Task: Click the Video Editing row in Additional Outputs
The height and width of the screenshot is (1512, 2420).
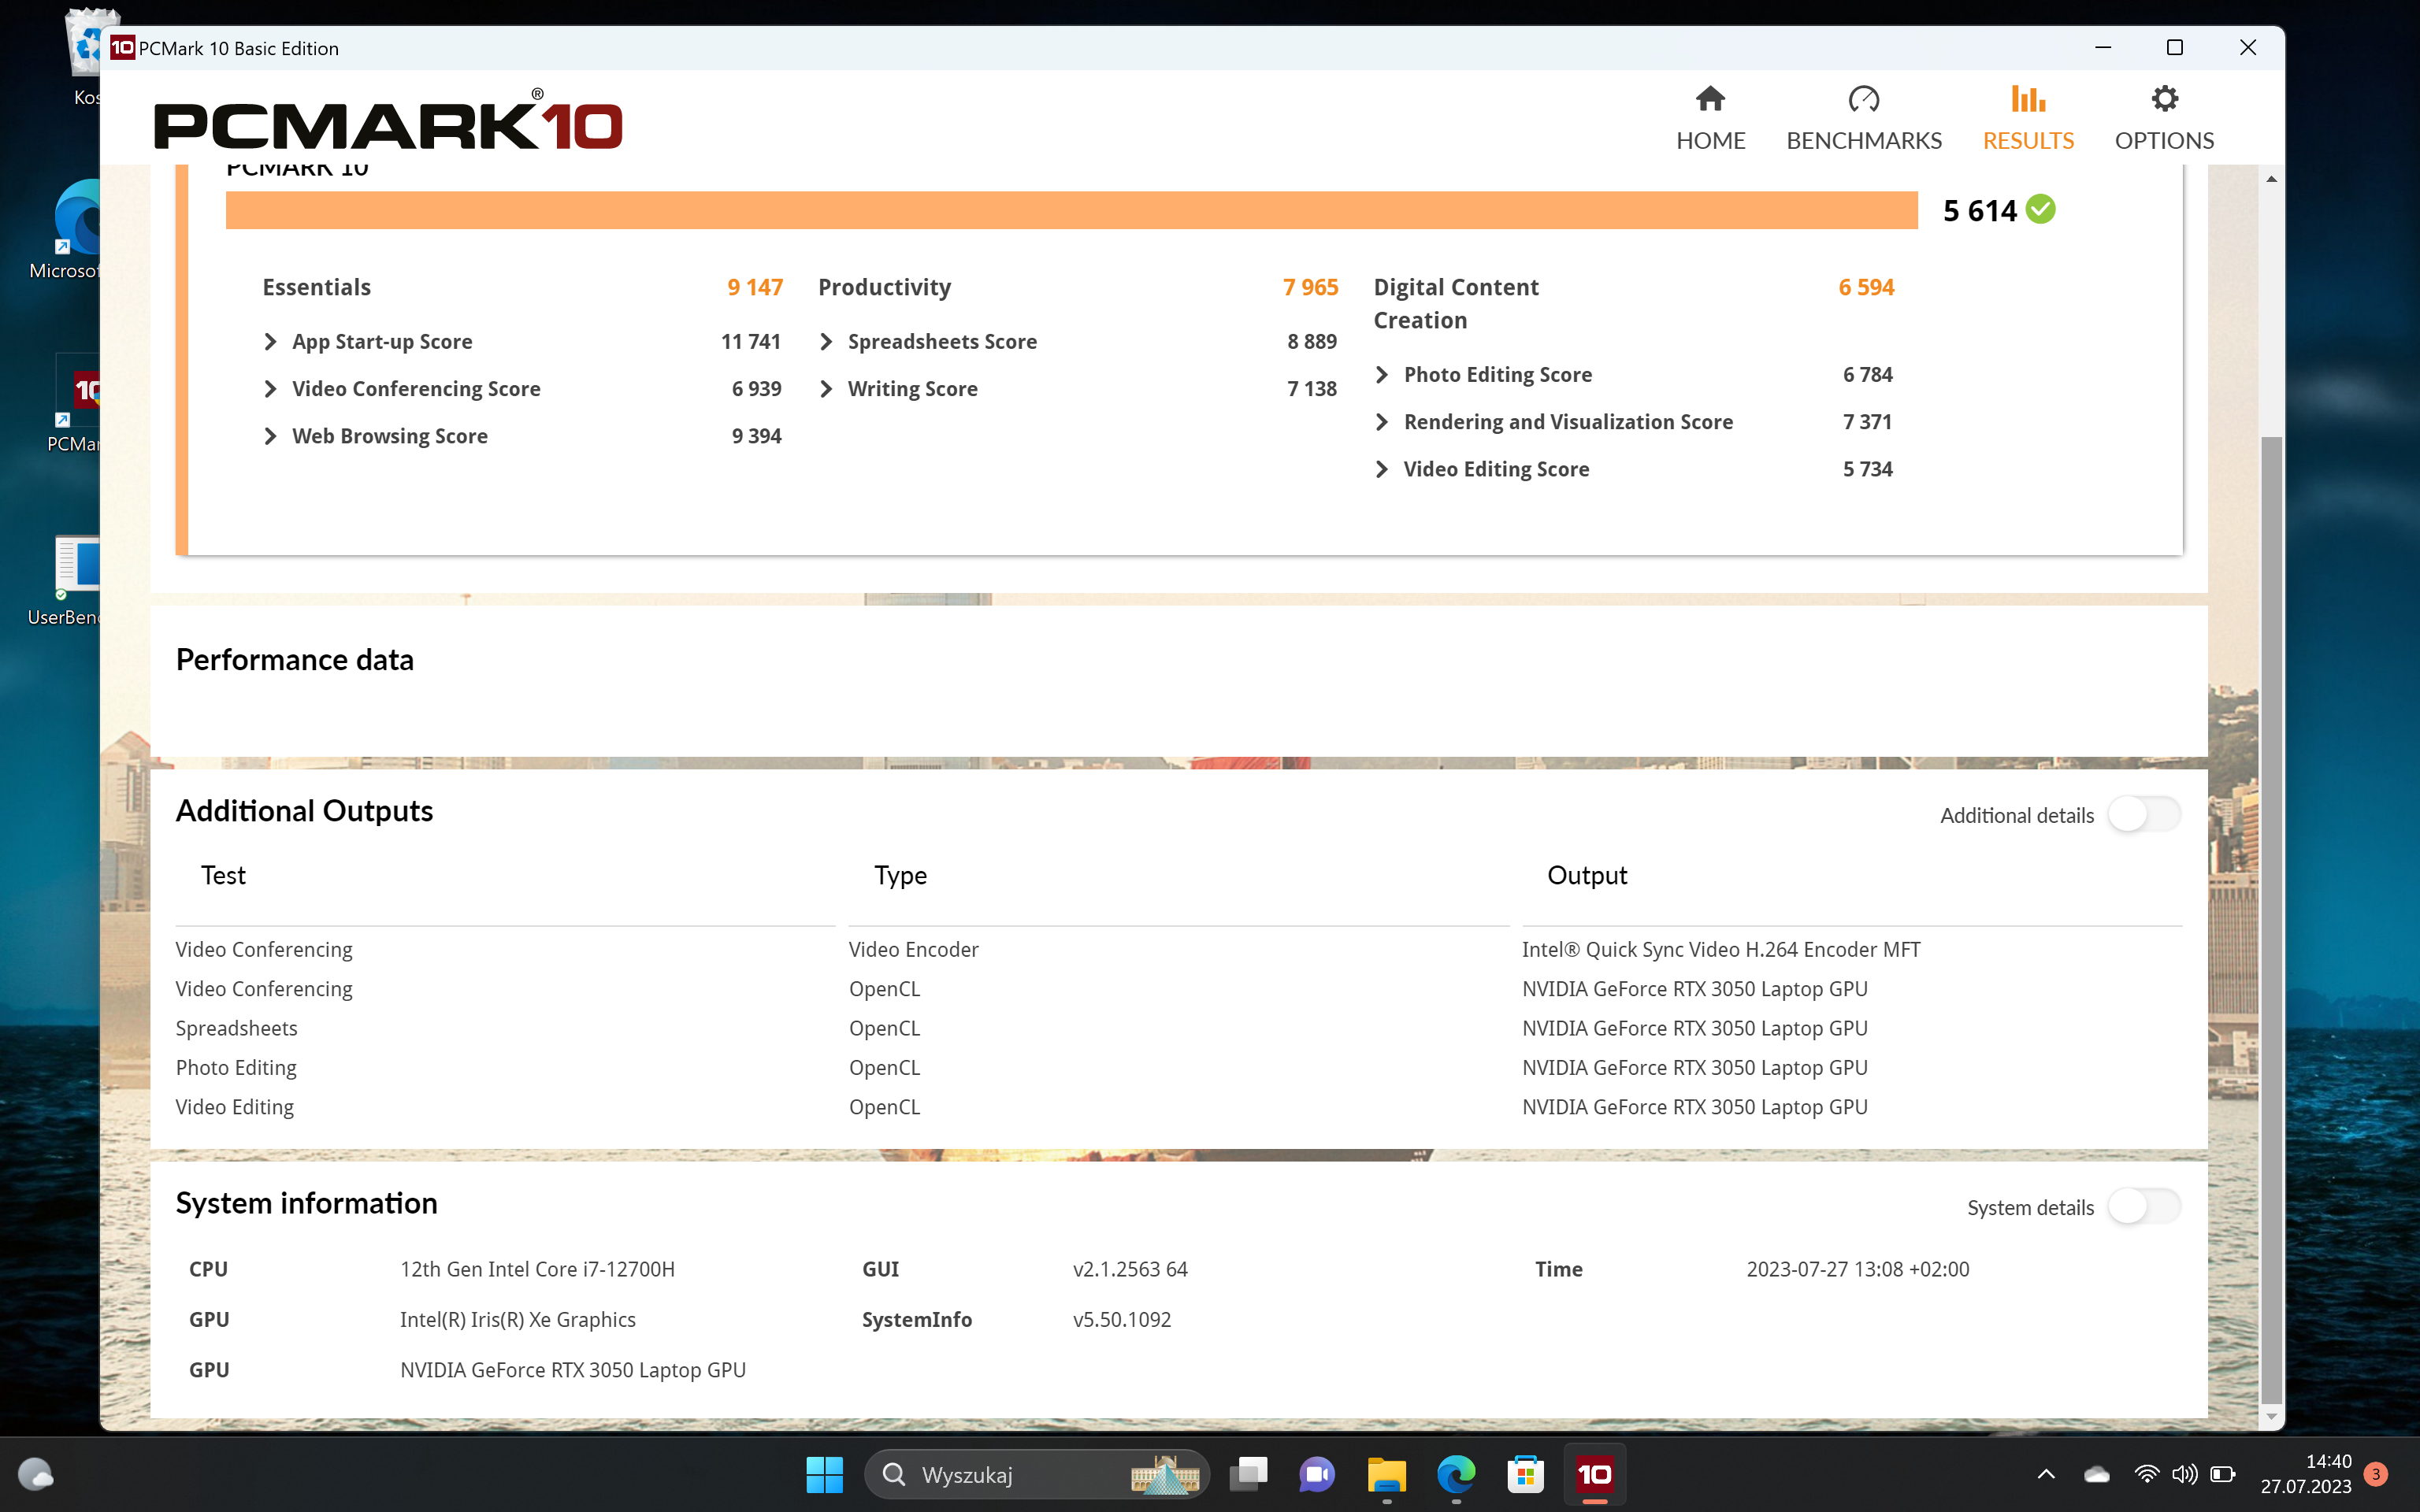Action: pos(1178,1107)
